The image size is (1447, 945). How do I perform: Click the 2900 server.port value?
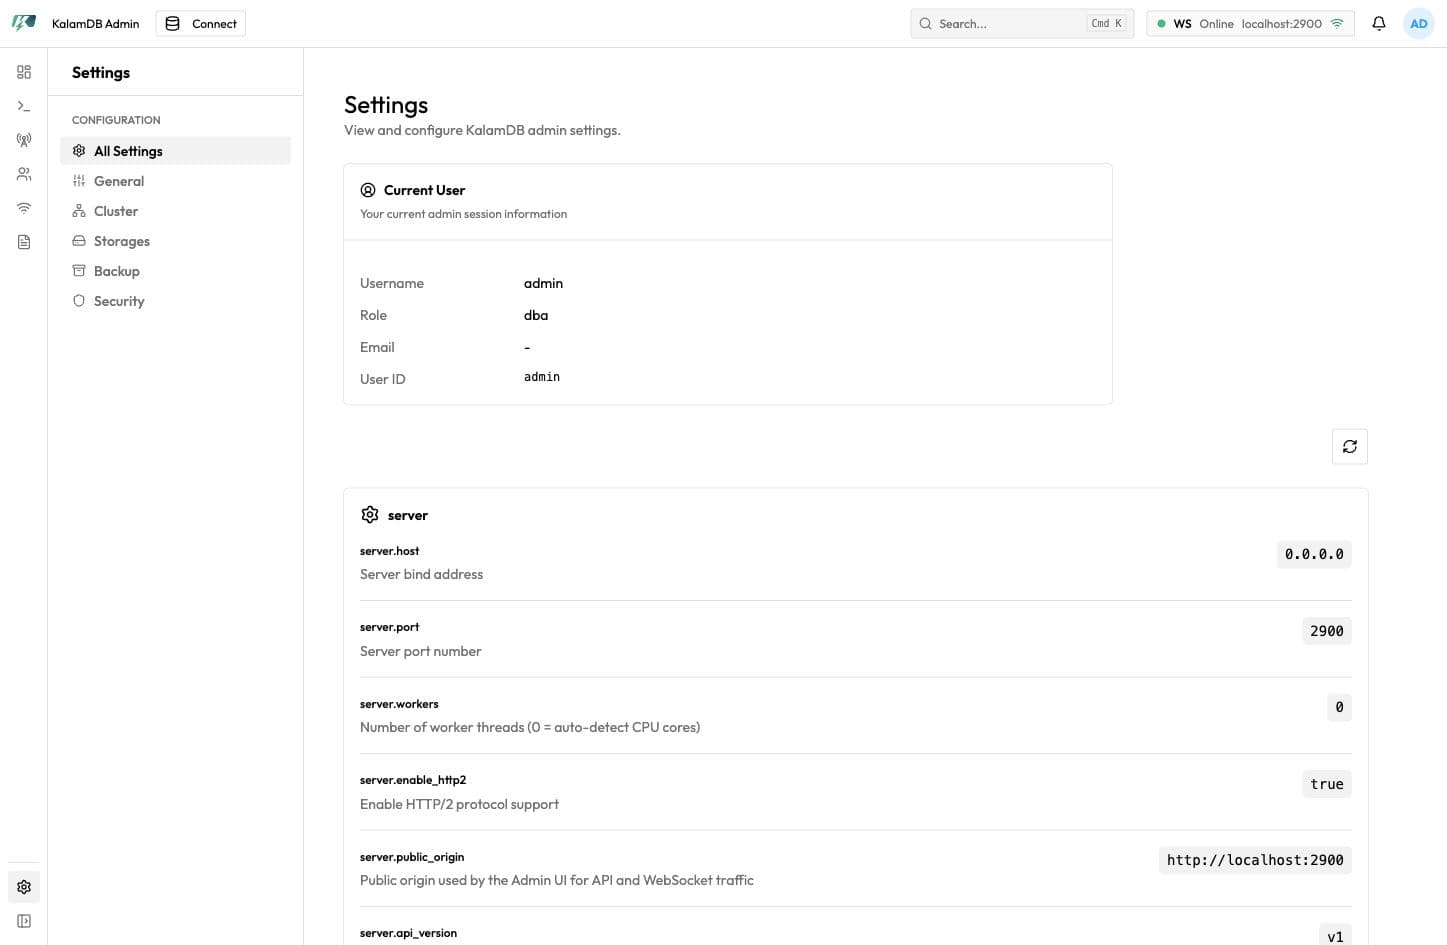(1327, 631)
